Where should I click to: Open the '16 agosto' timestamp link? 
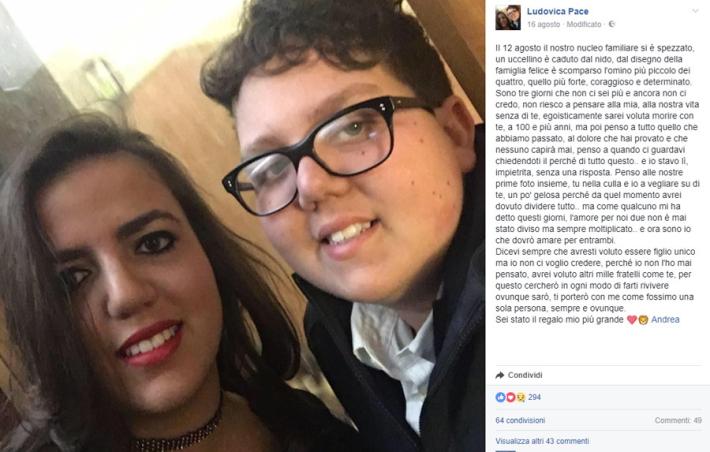pyautogui.click(x=543, y=24)
